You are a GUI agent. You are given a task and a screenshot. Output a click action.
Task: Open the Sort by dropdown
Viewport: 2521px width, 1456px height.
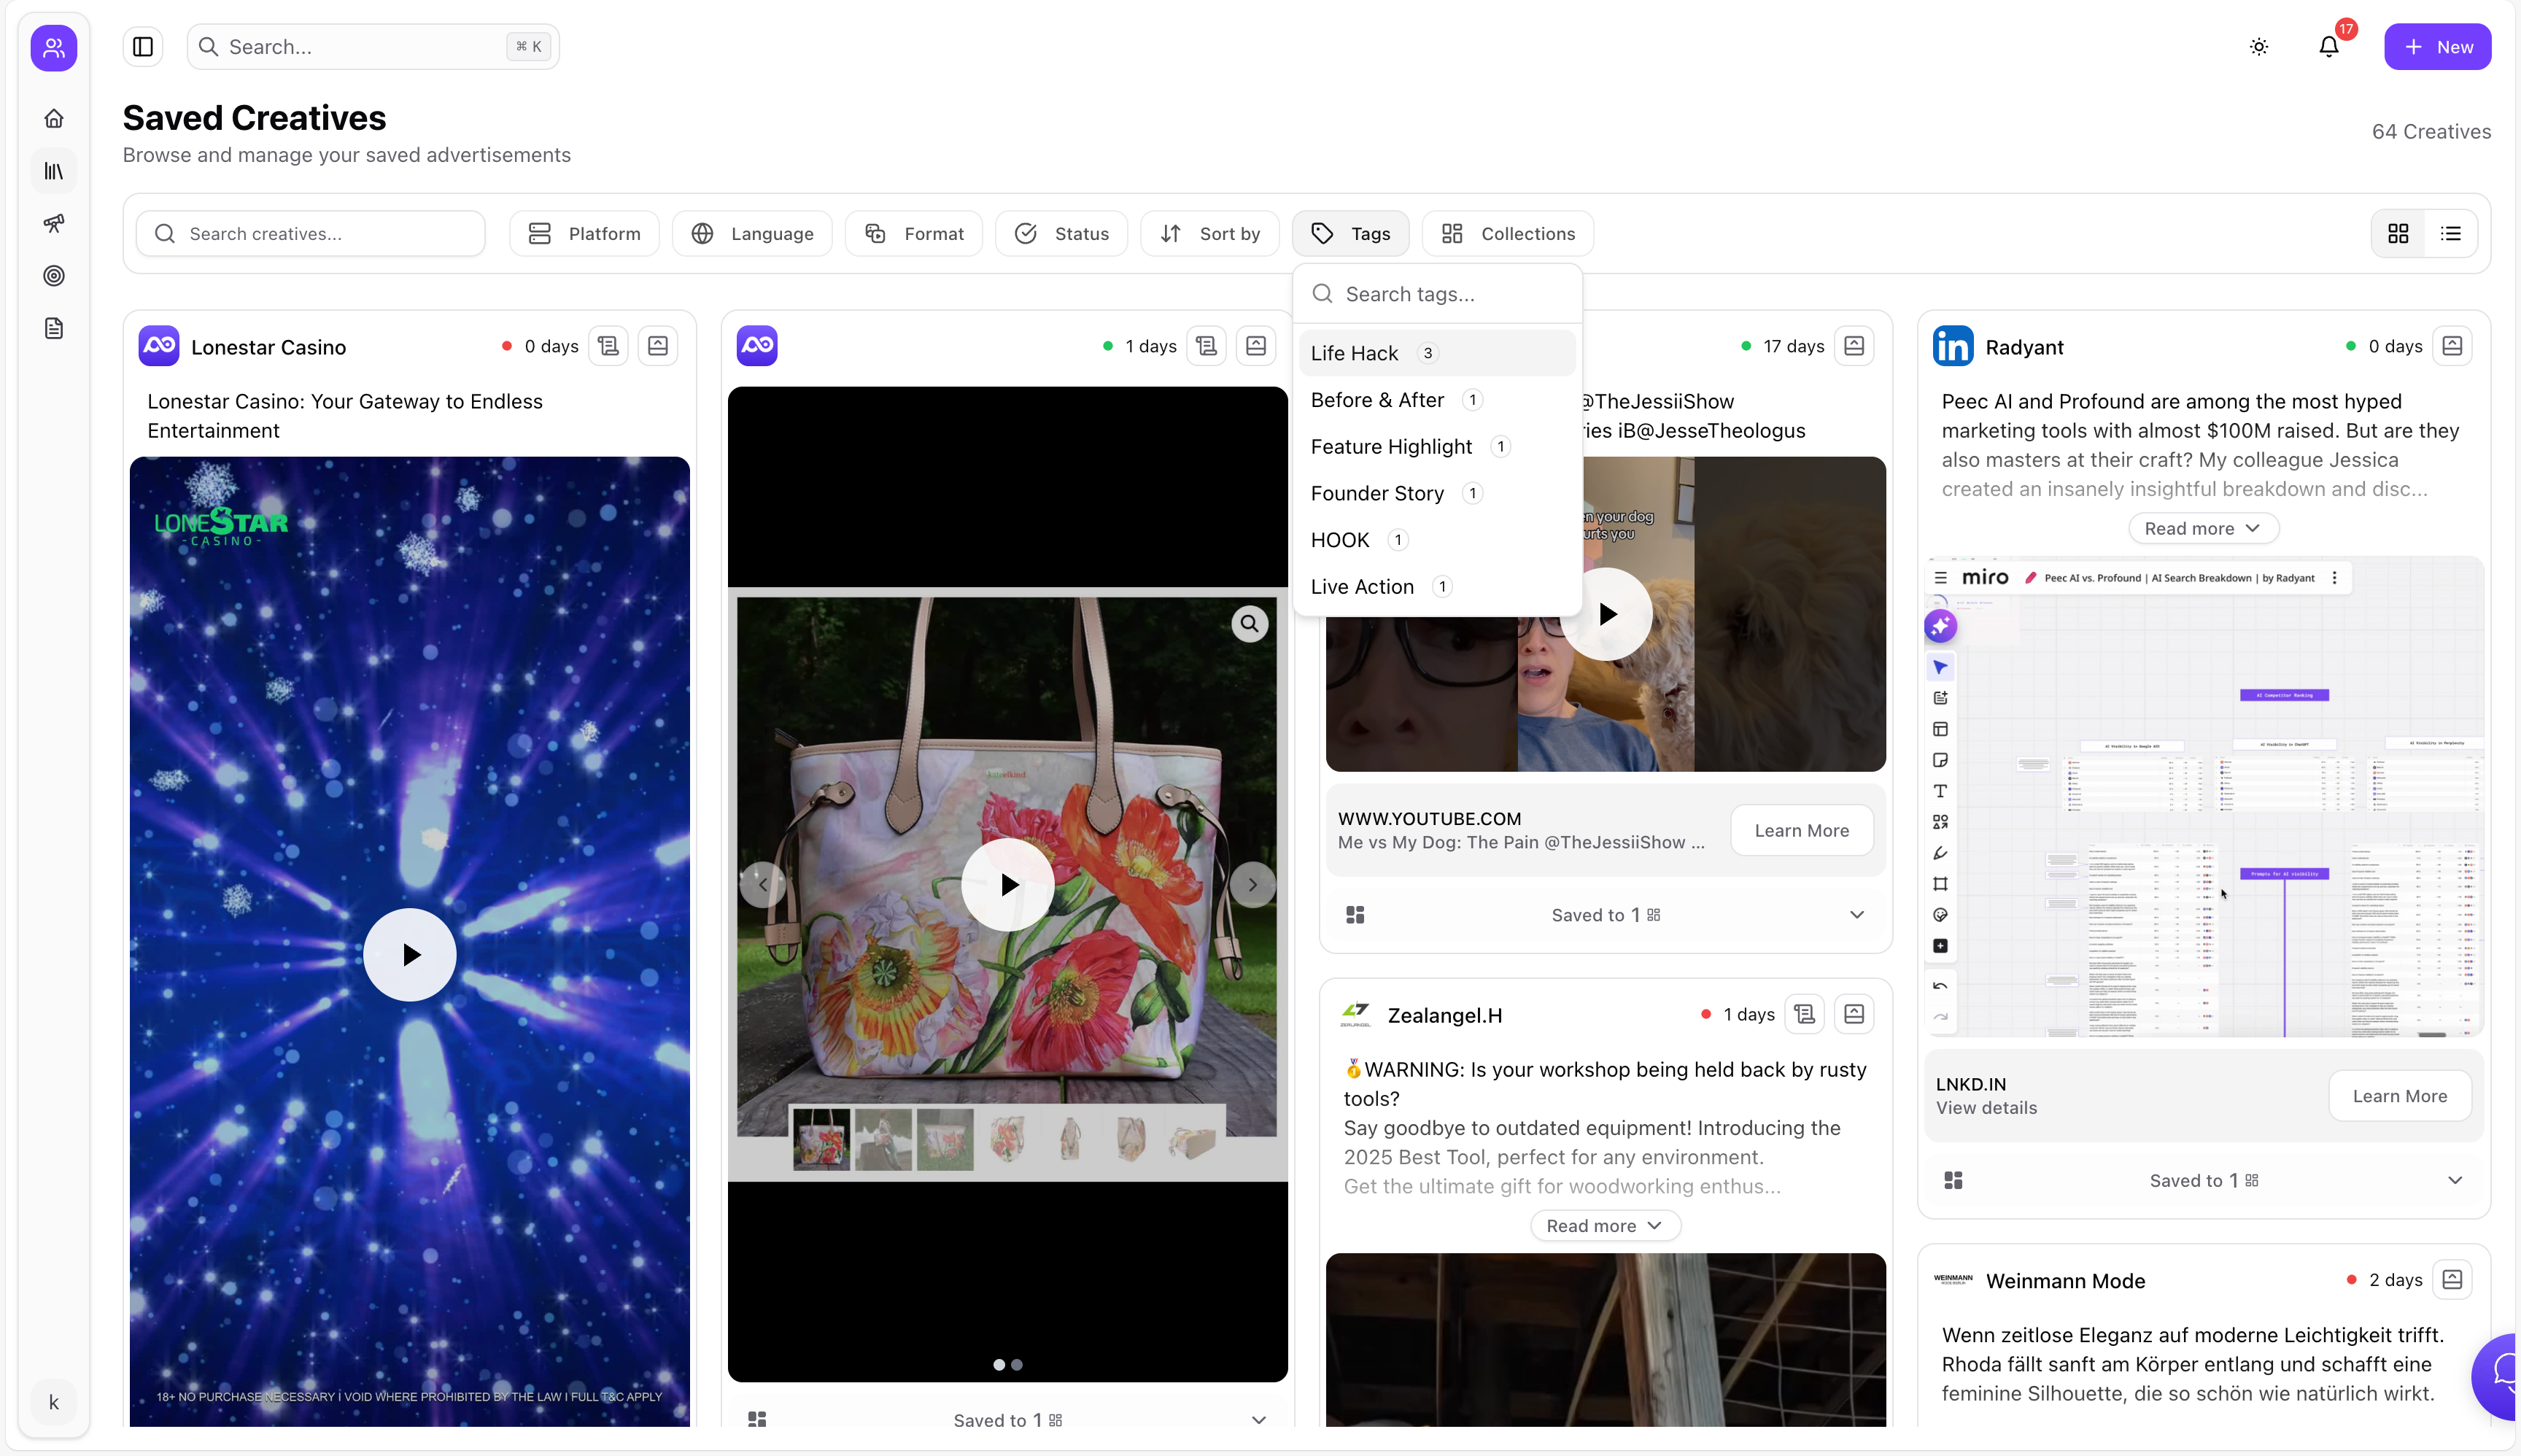[x=1210, y=234]
